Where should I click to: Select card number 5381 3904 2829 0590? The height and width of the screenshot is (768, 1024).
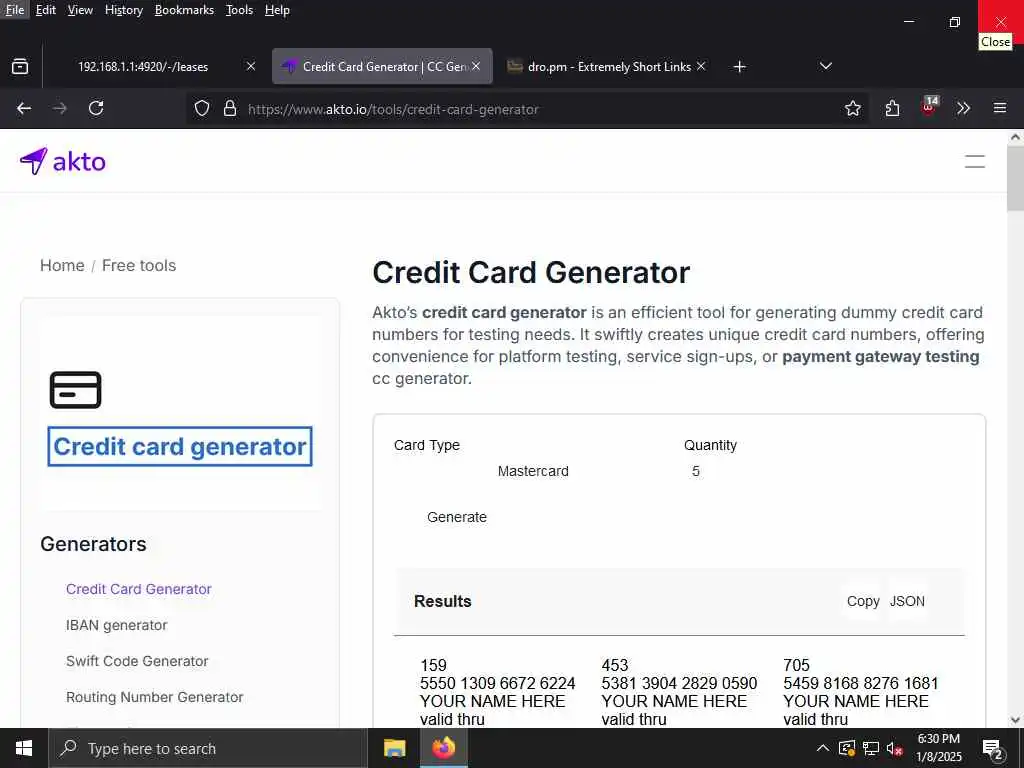(679, 683)
